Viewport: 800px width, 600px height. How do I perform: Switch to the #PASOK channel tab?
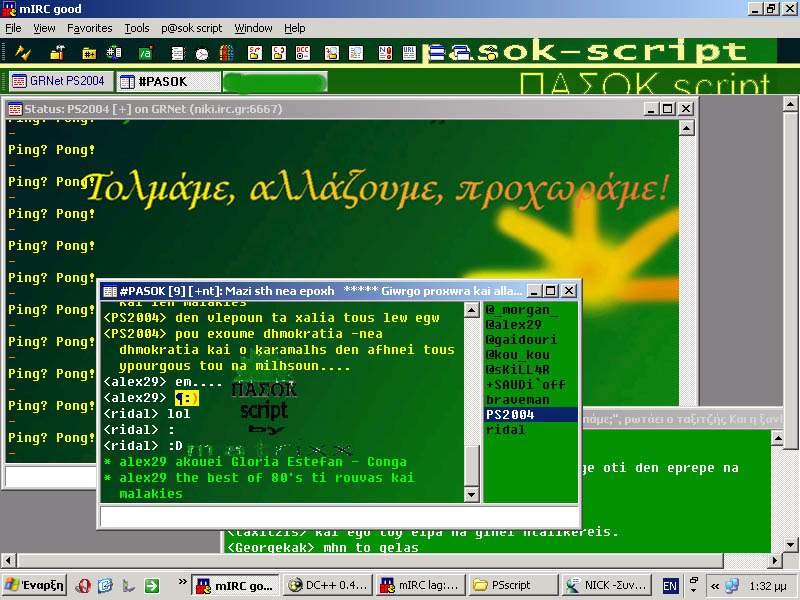pyautogui.click(x=168, y=82)
